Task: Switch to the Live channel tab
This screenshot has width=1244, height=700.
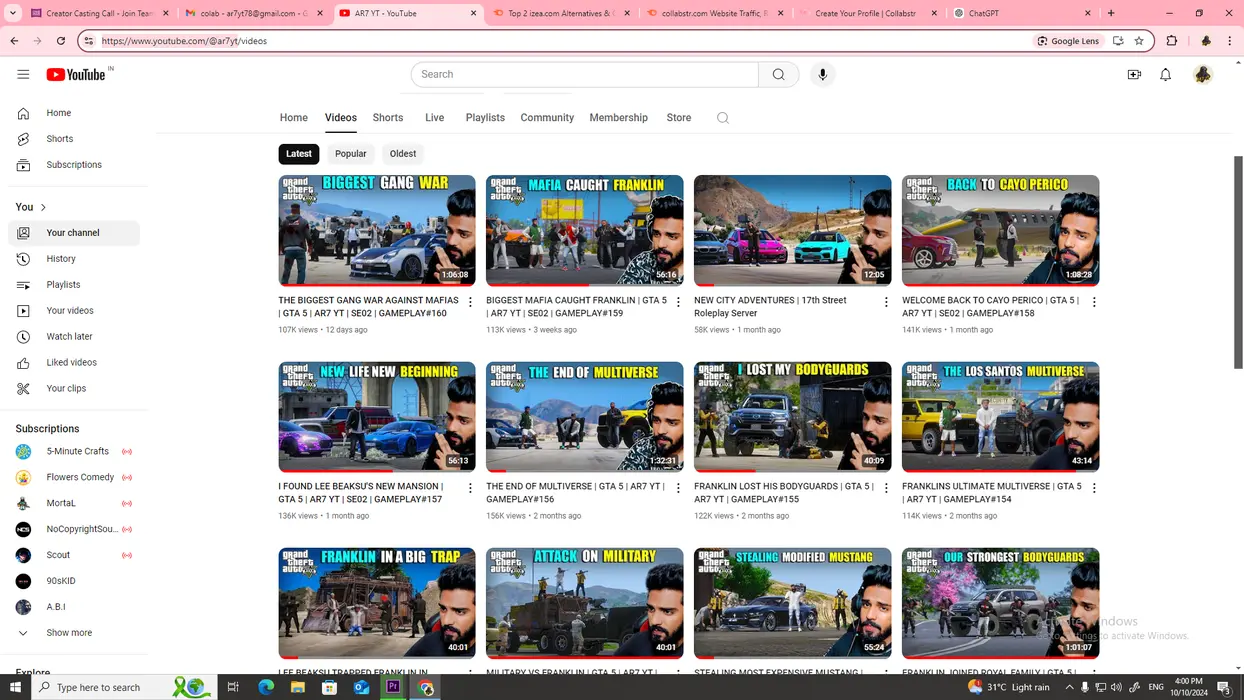Action: [x=434, y=118]
